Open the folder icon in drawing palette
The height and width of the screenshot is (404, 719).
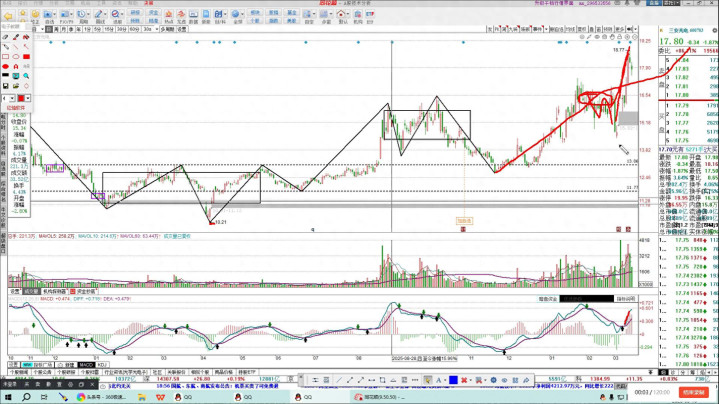[x=16, y=86]
